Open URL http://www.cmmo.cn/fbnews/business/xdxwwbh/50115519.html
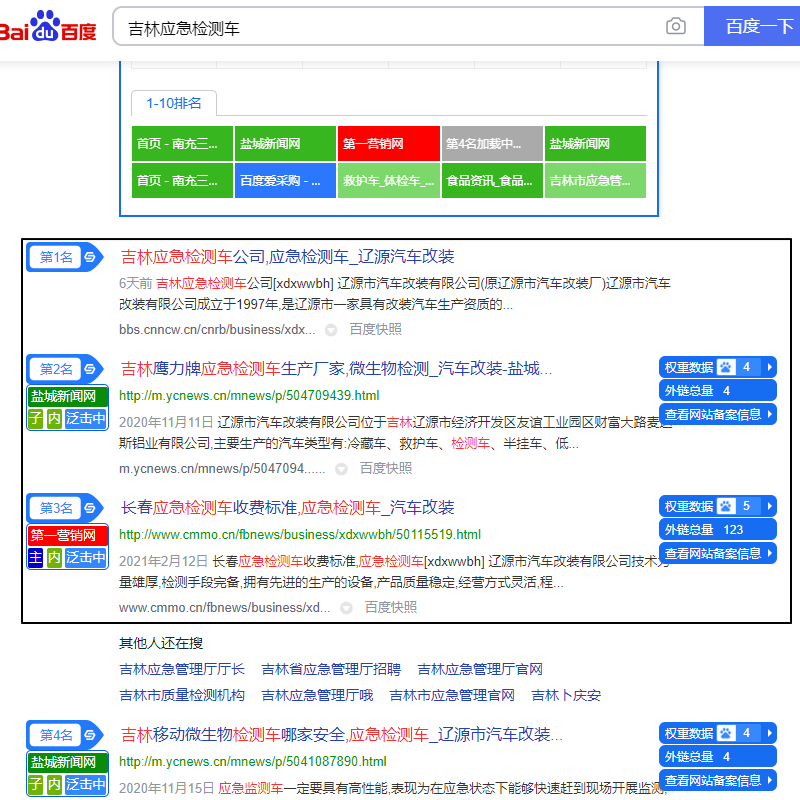 [x=300, y=534]
